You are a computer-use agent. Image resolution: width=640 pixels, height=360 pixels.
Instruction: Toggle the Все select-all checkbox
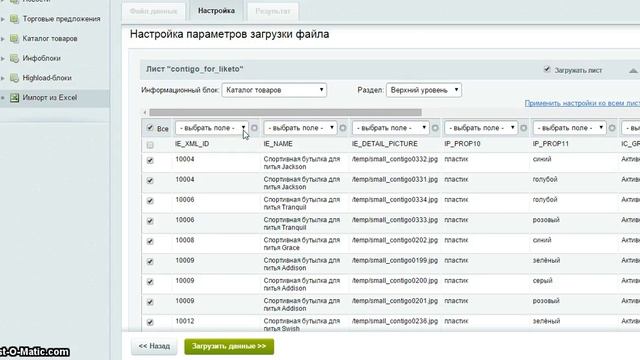[x=150, y=128]
